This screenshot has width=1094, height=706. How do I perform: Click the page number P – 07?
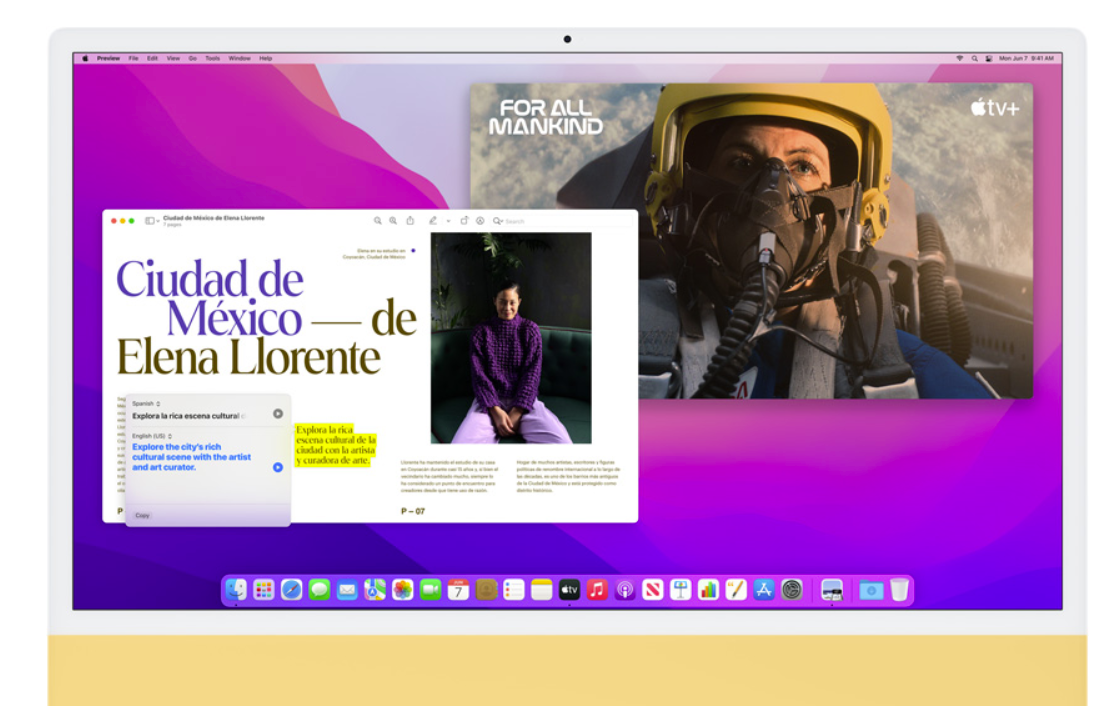coord(412,511)
